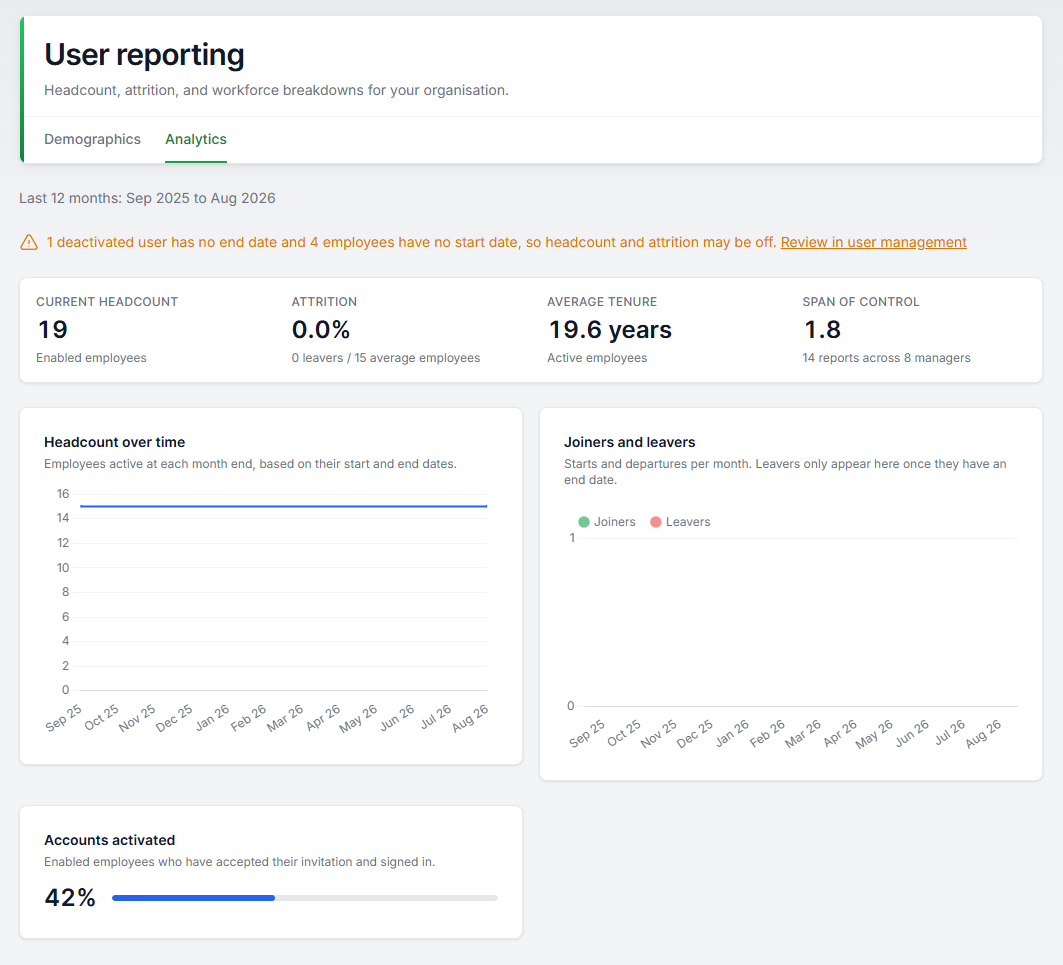
Task: Toggle the red Leavers legend dot
Action: click(x=656, y=521)
